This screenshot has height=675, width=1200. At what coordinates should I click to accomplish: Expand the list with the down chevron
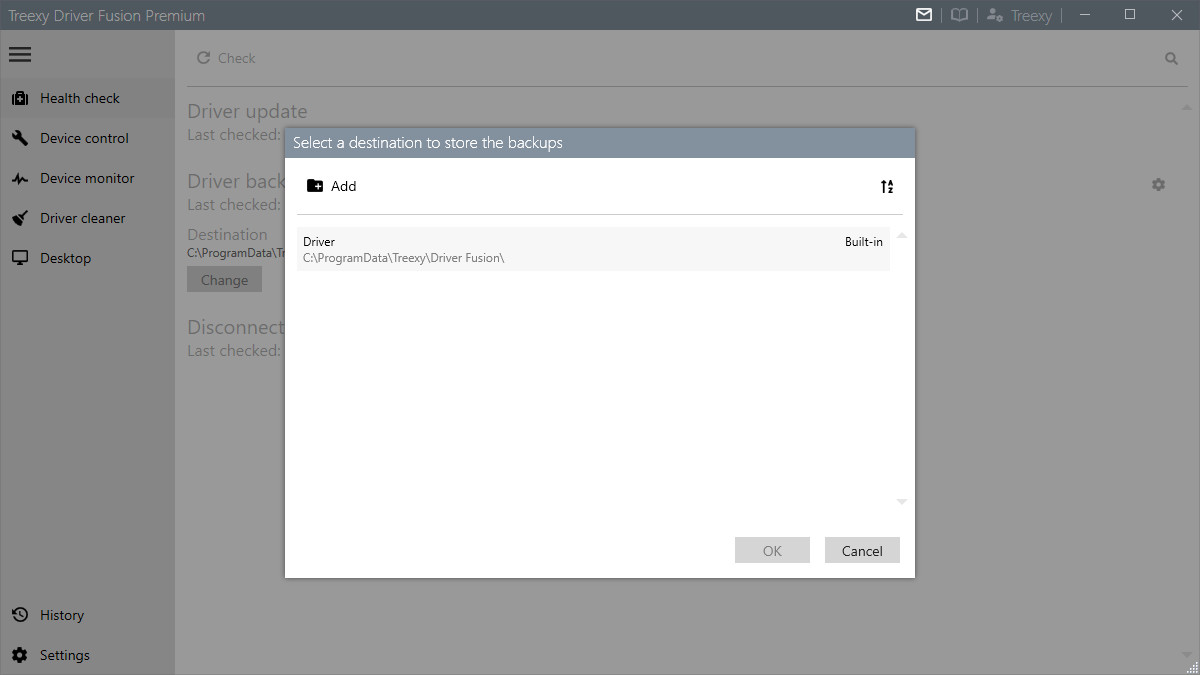(x=901, y=500)
